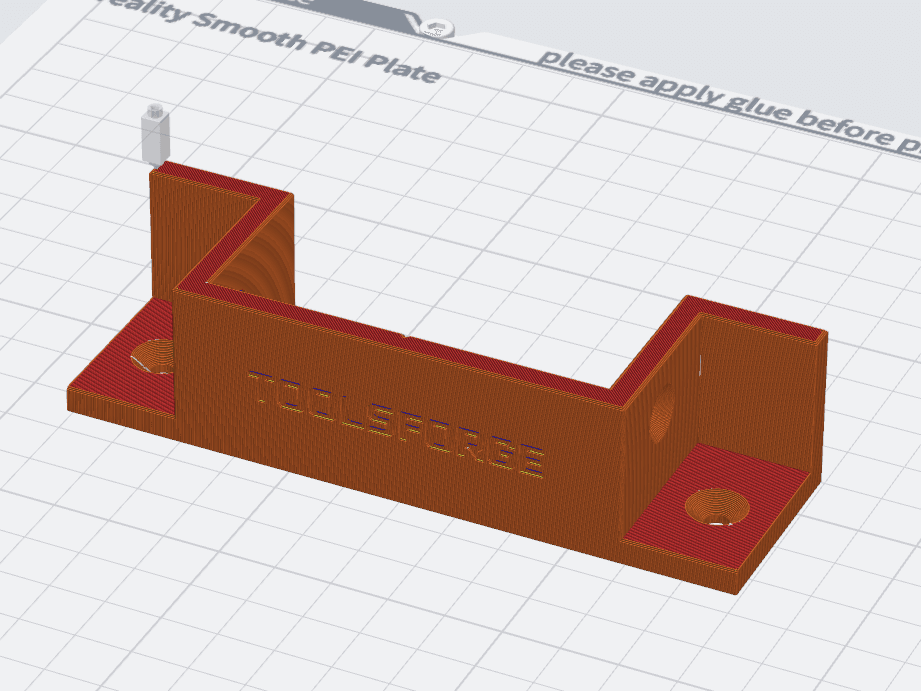The width and height of the screenshot is (921, 691).
Task: Click the countersunk screw hole on left foot
Action: tap(153, 356)
